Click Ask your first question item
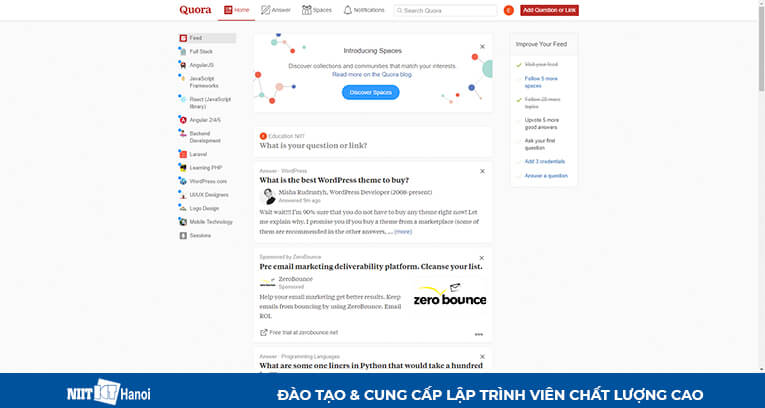The image size is (765, 408). (540, 144)
